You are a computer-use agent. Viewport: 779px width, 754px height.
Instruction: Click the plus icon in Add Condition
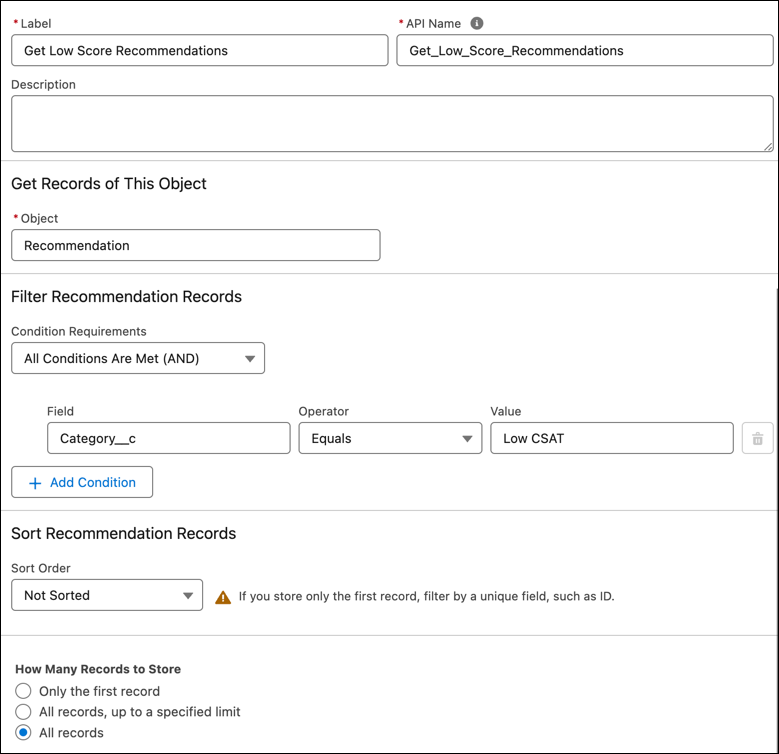pos(35,483)
